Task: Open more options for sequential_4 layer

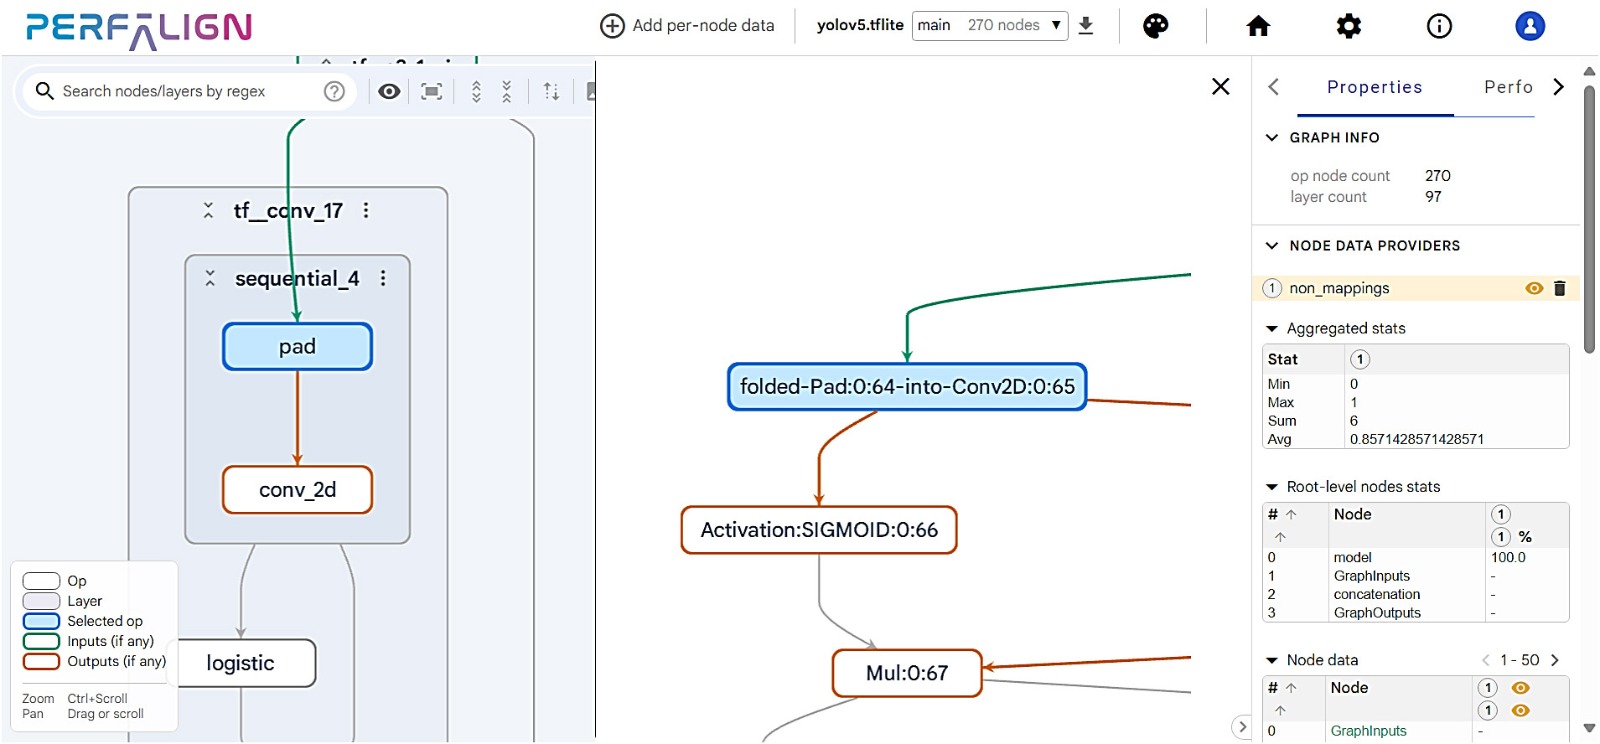Action: pos(383,278)
